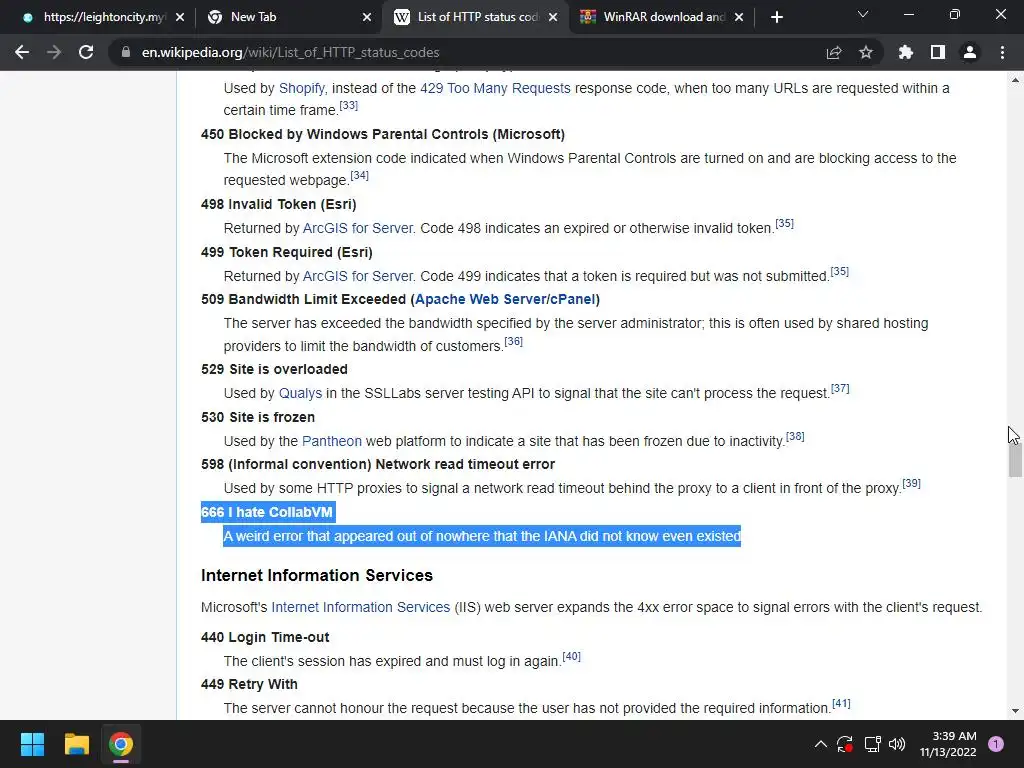Click the sync status tray icon
1024x768 pixels.
point(844,744)
